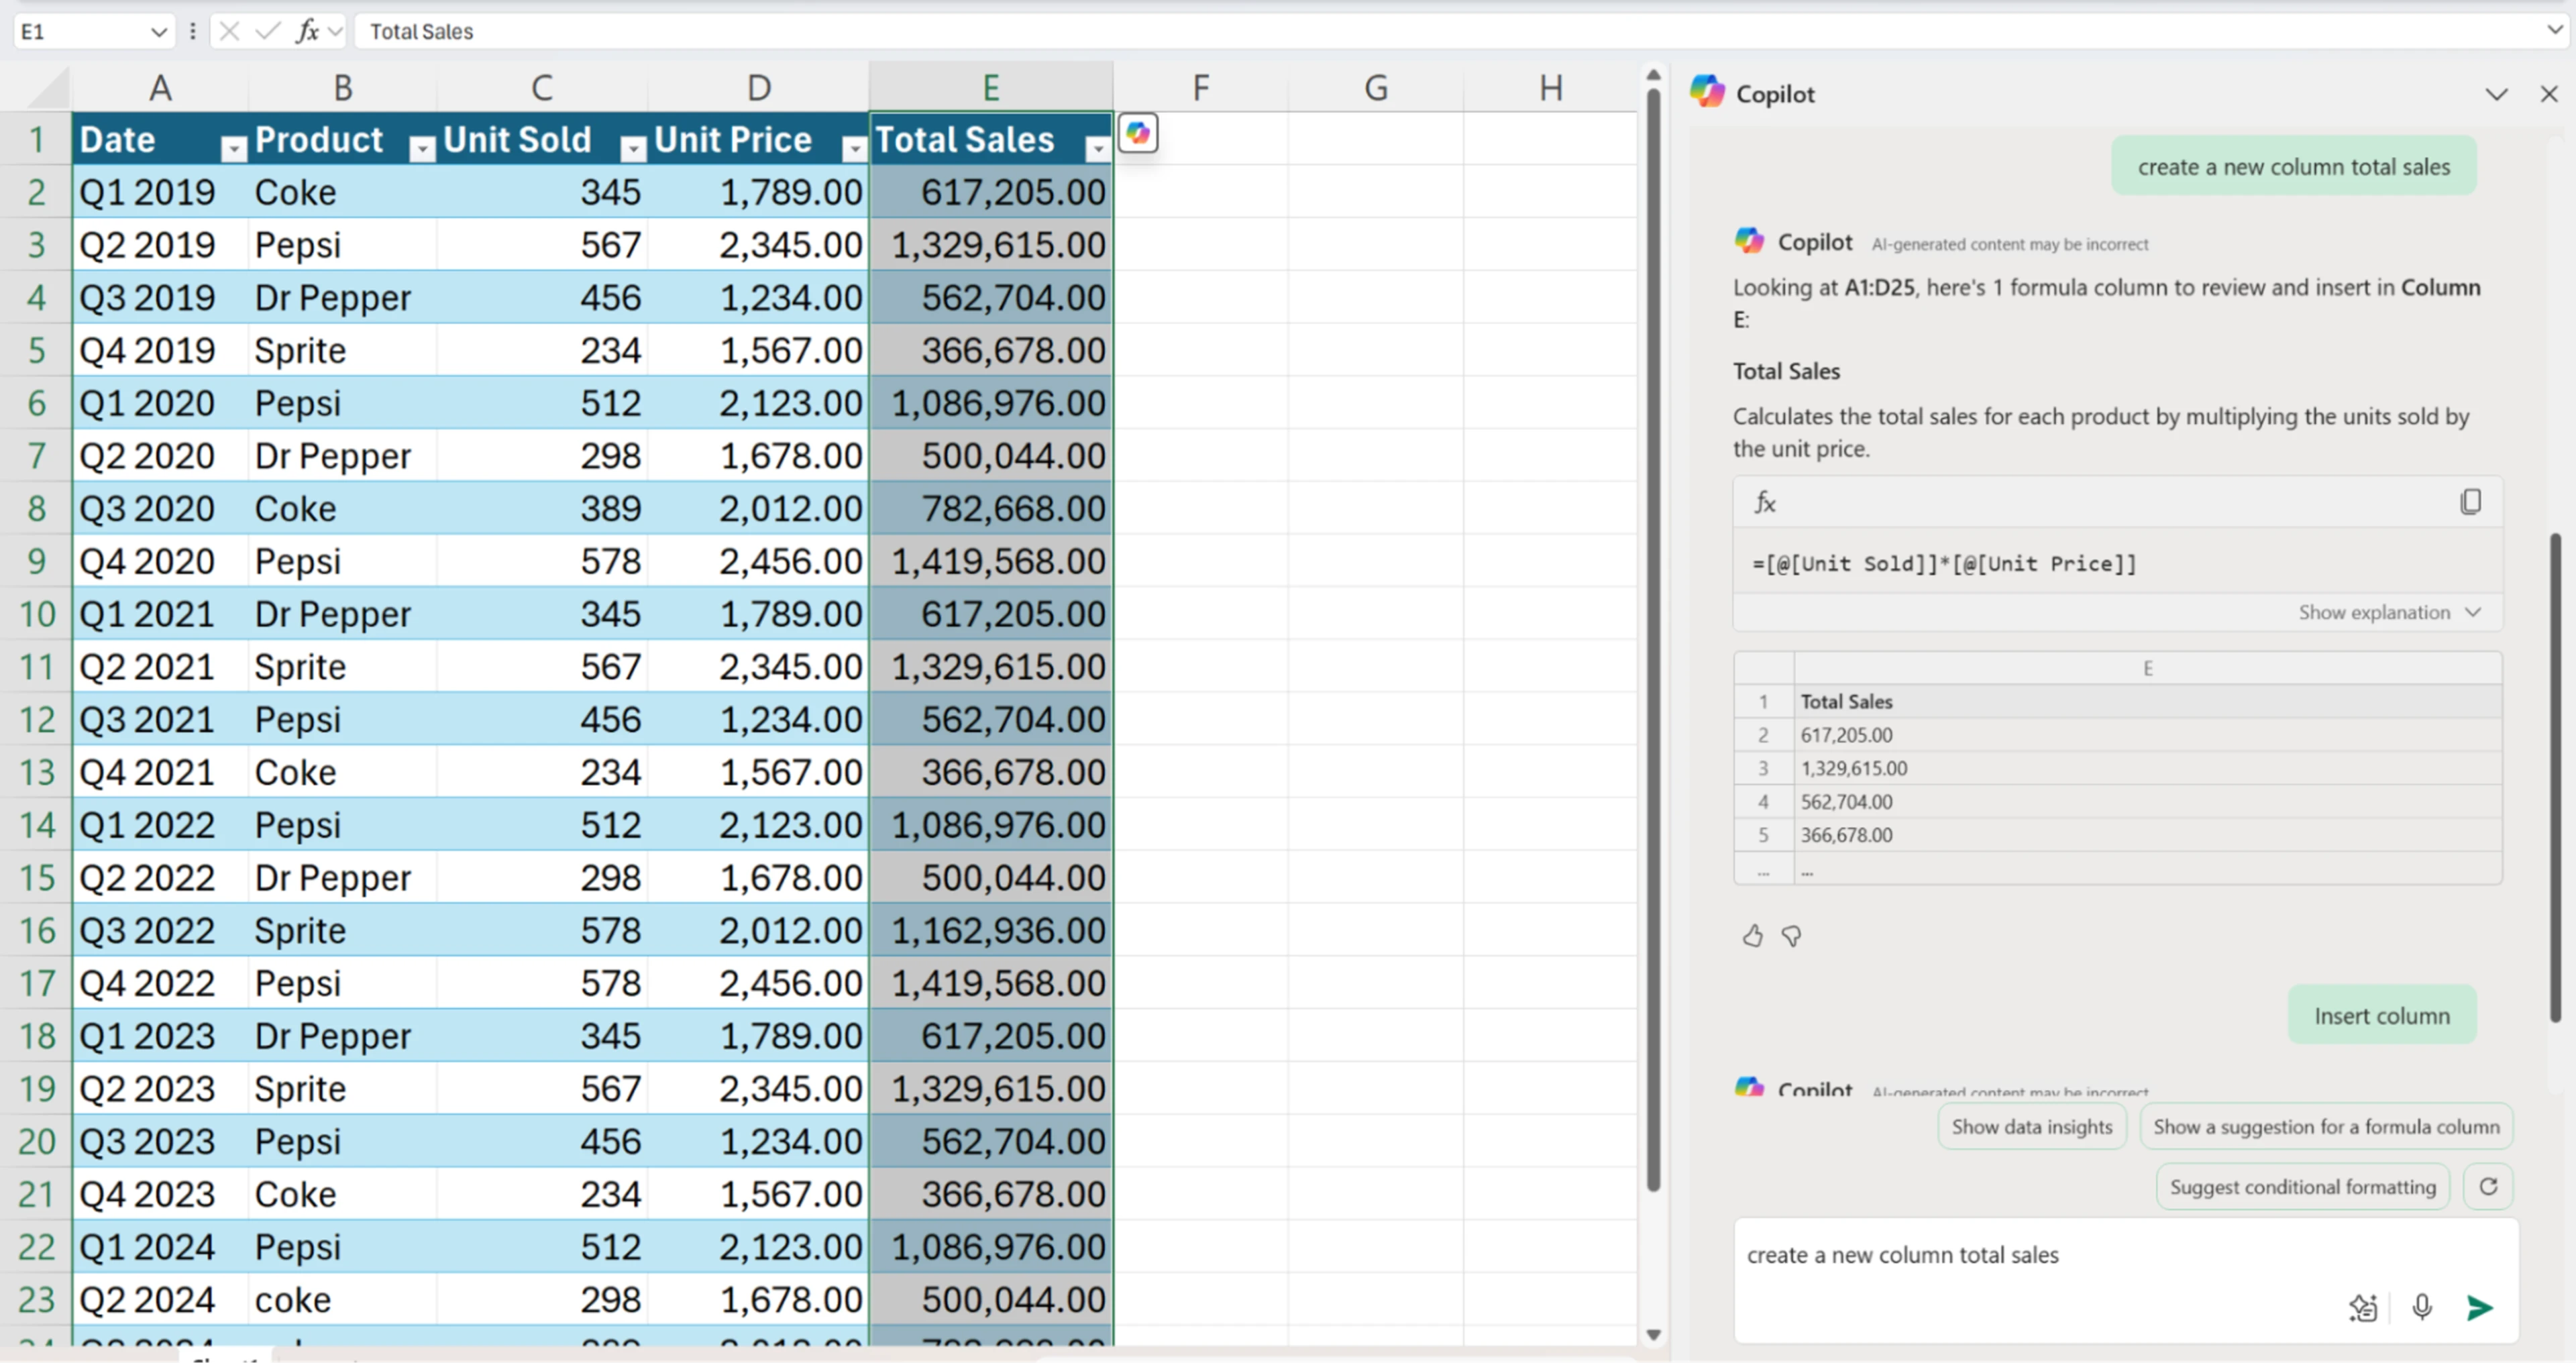Expand the Name Box dropdown
Image resolution: width=2576 pixels, height=1363 pixels.
[158, 32]
